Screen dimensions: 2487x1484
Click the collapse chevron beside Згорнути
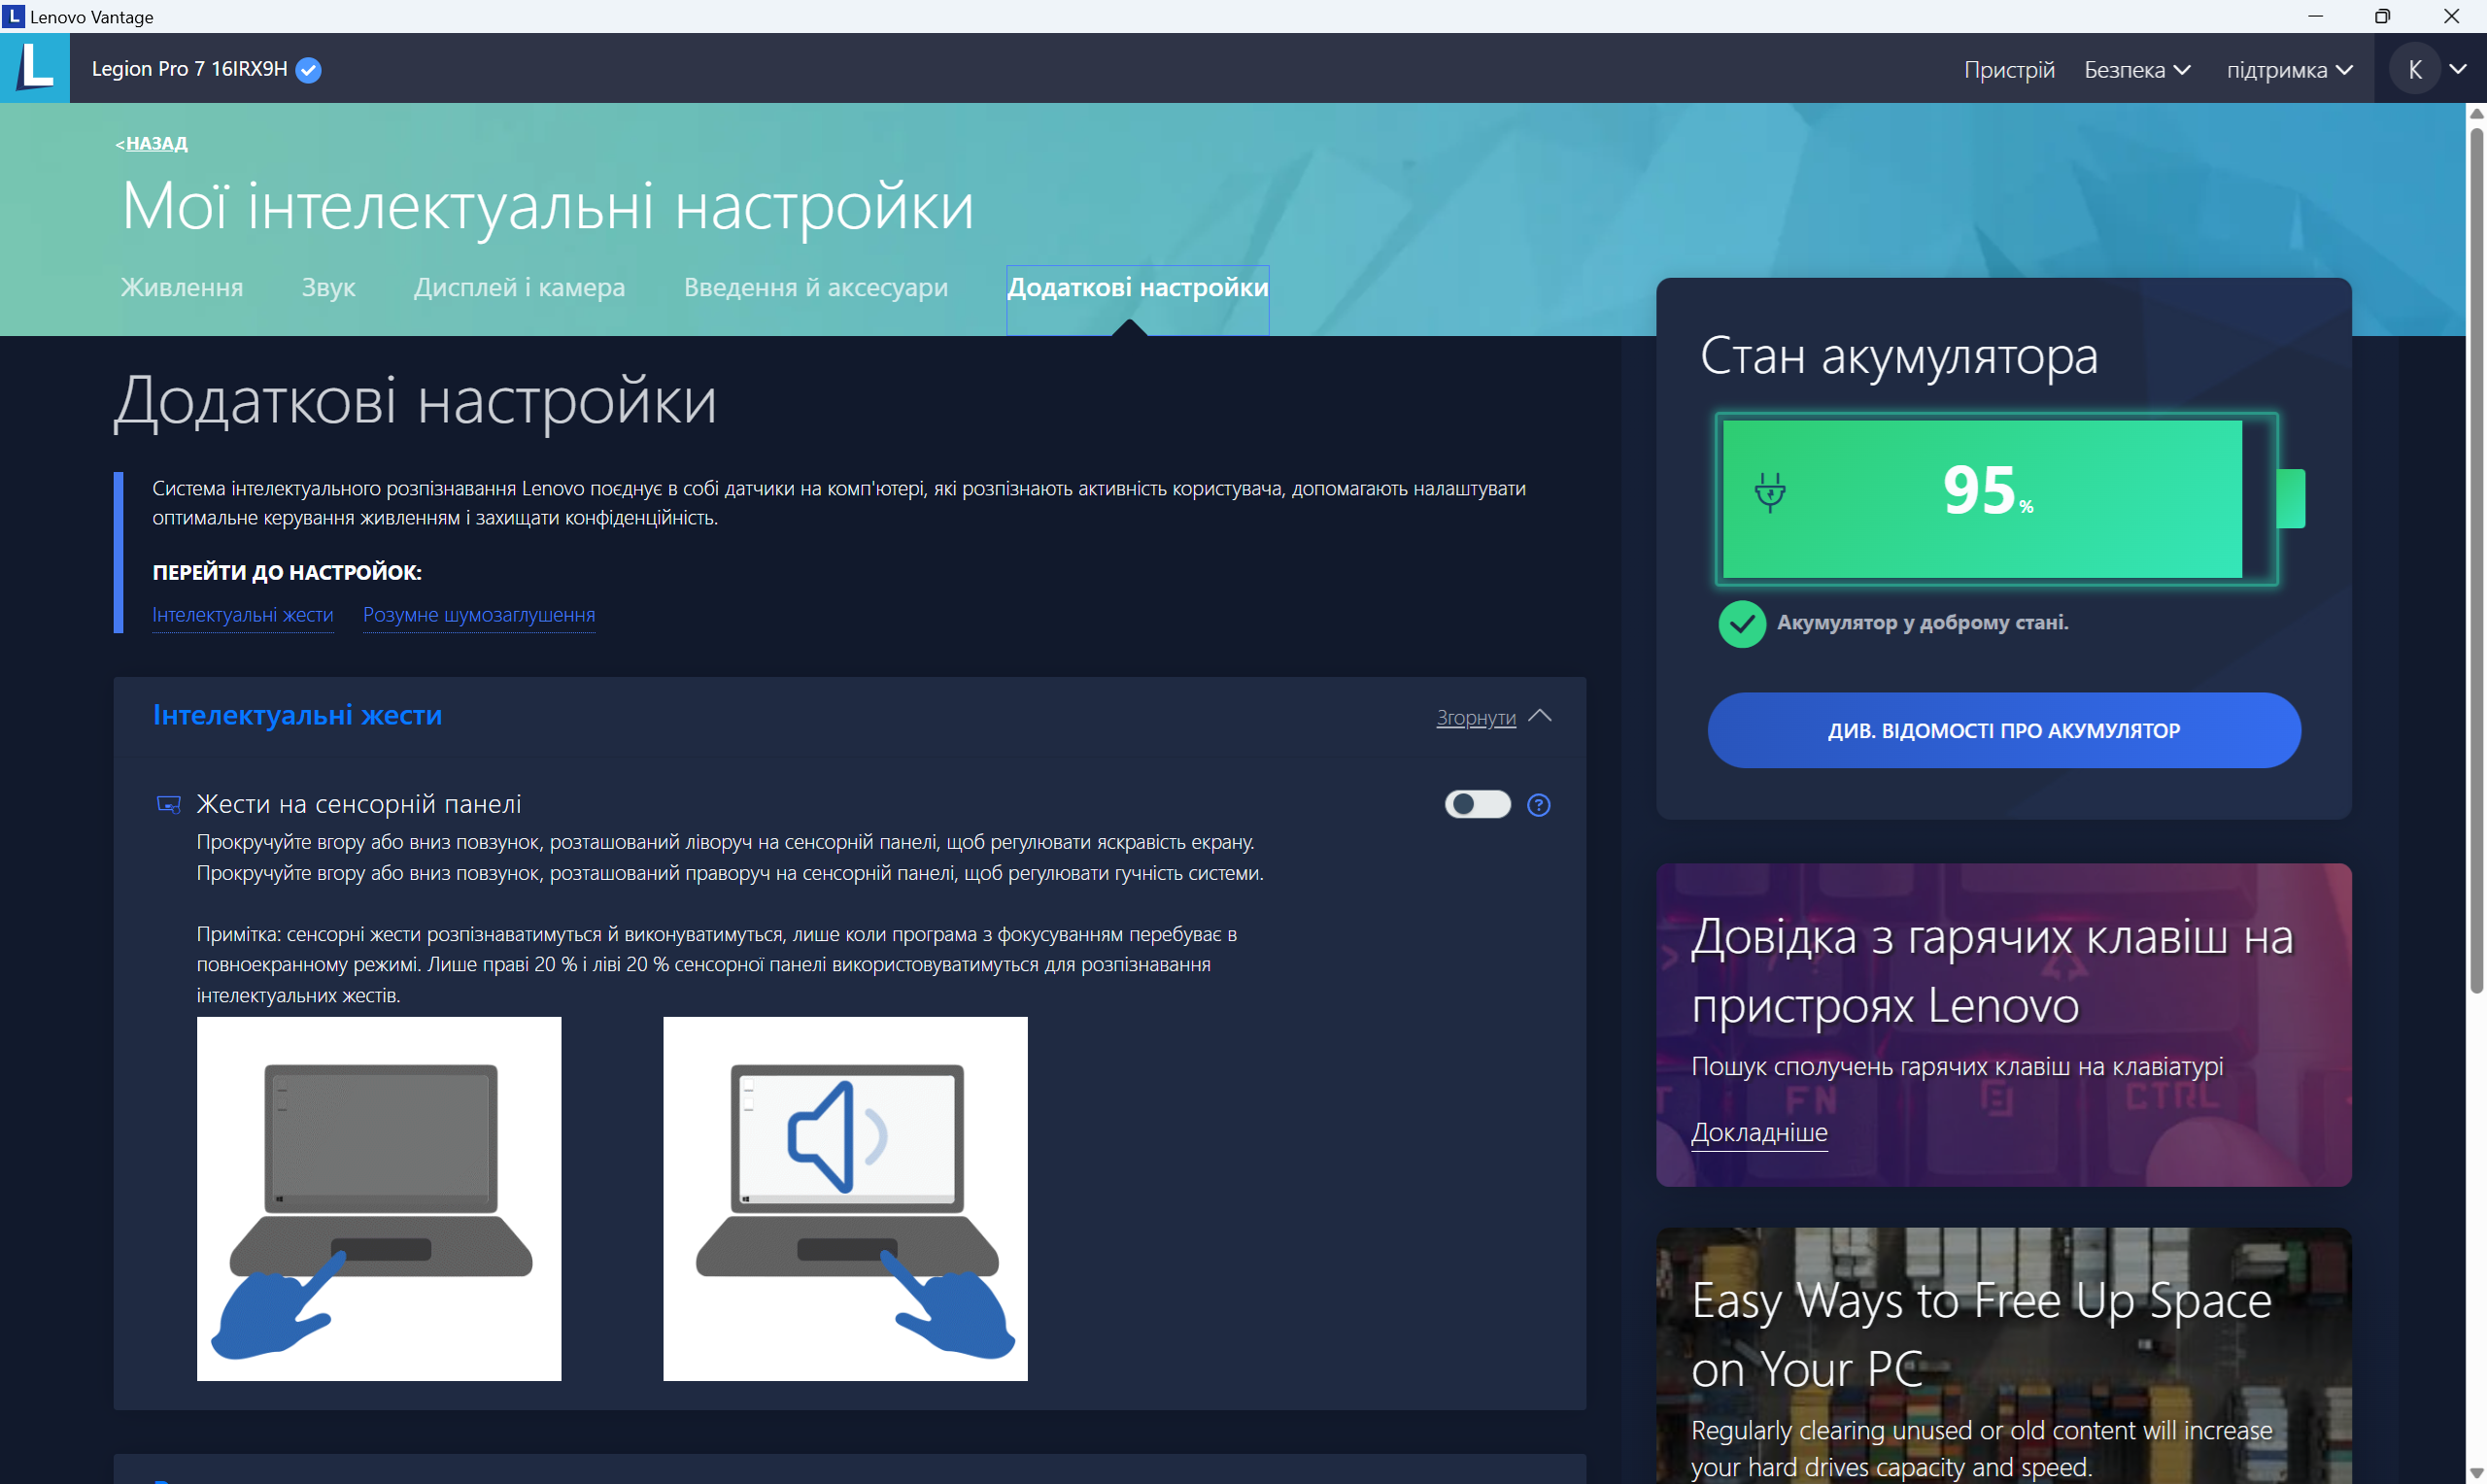pos(1540,716)
